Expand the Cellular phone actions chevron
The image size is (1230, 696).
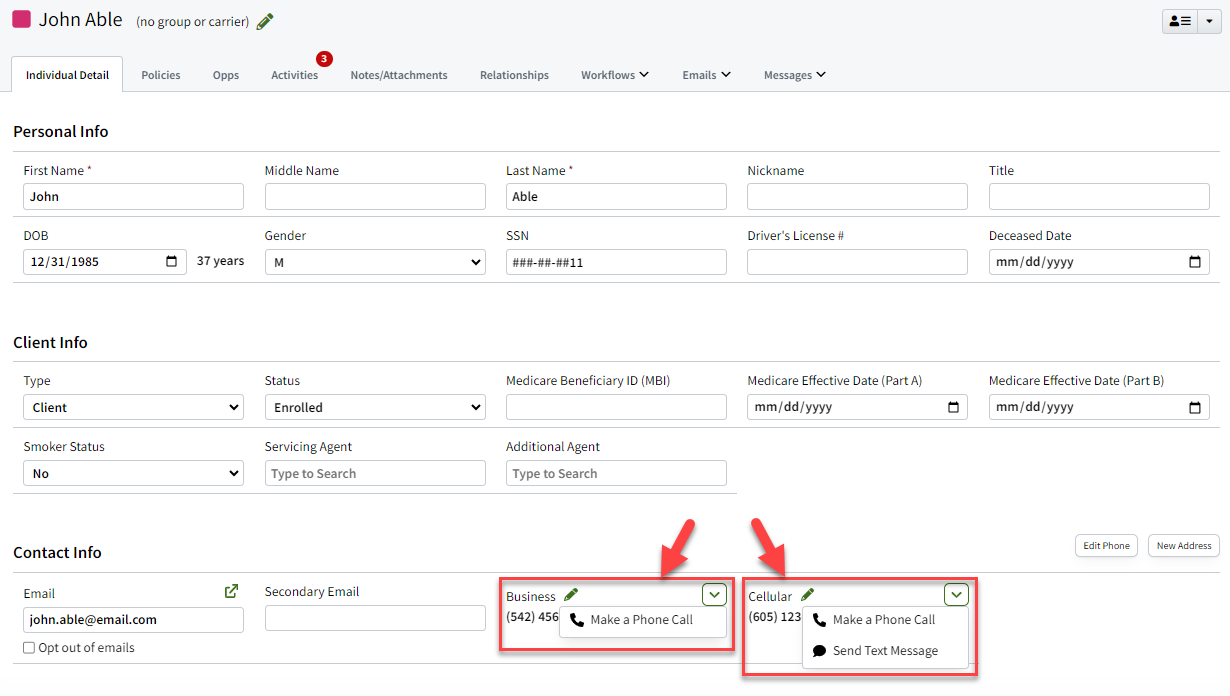pyautogui.click(x=956, y=594)
